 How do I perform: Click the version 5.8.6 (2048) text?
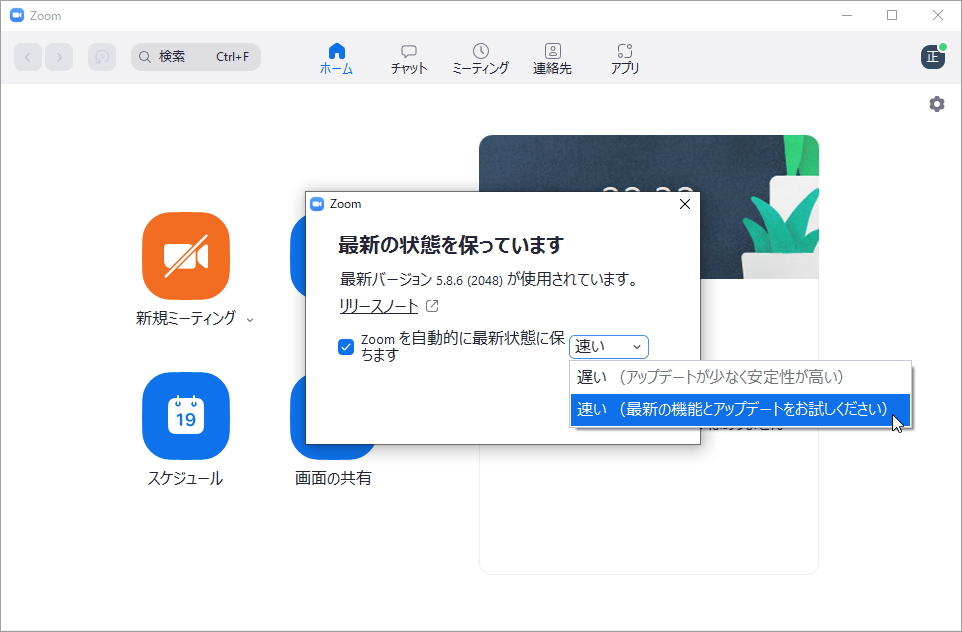pyautogui.click(x=469, y=280)
